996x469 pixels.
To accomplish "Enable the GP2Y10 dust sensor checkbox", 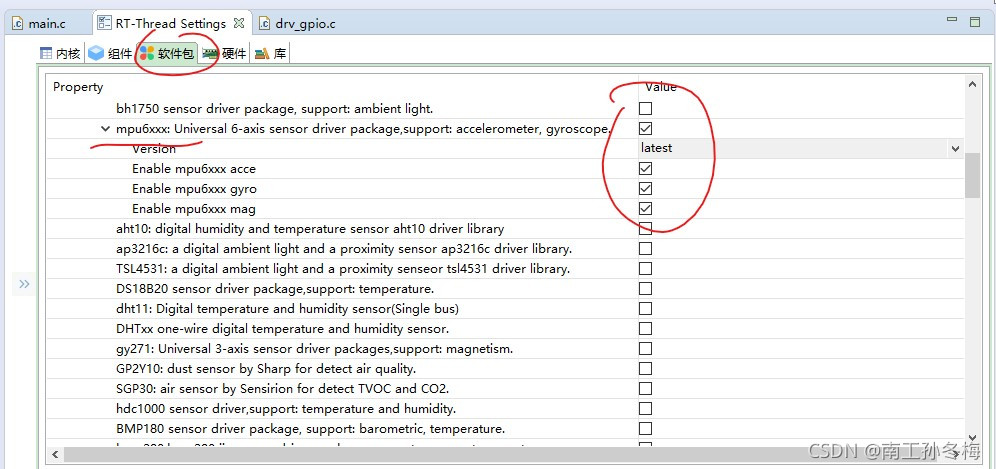I will click(645, 369).
